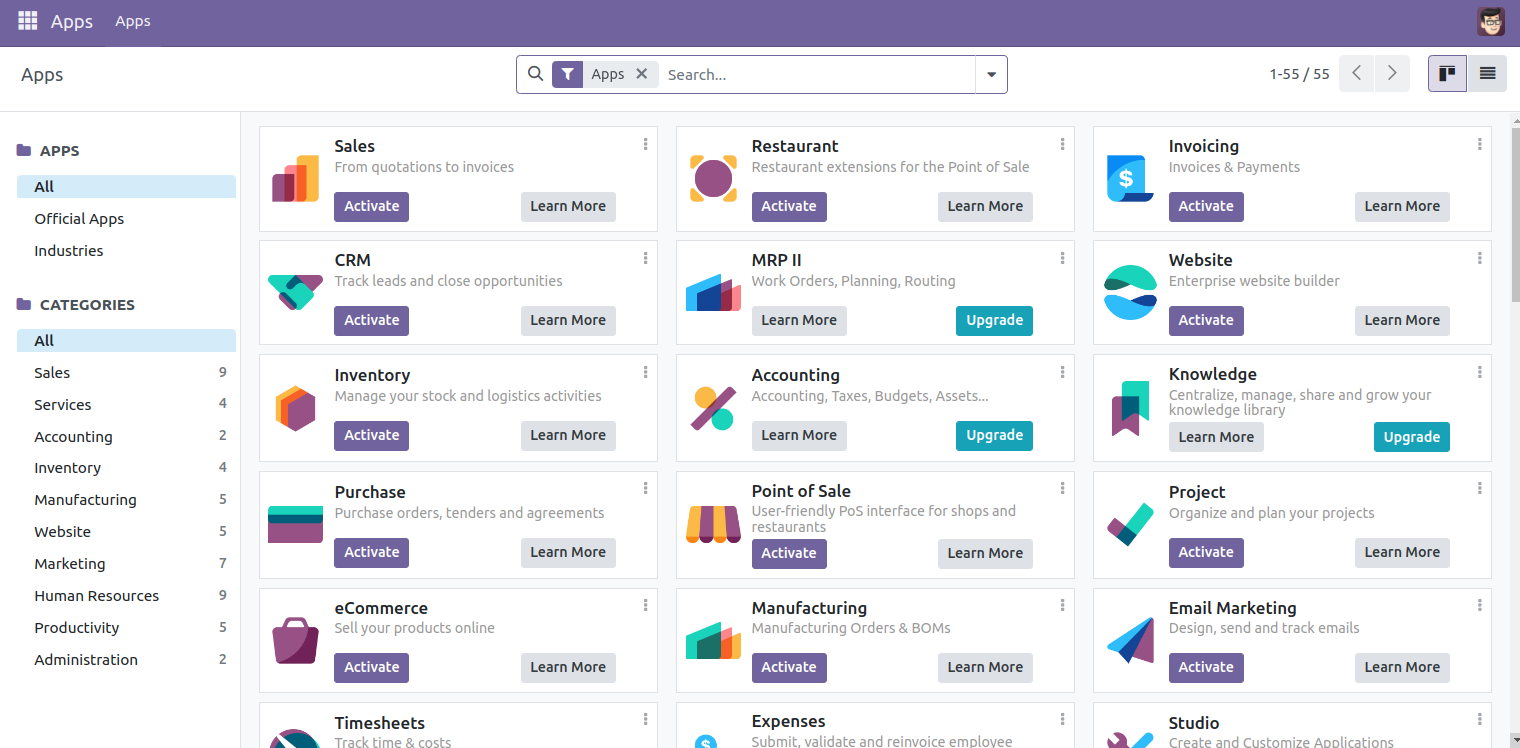Click the Point of Sale awning icon

tap(713, 525)
